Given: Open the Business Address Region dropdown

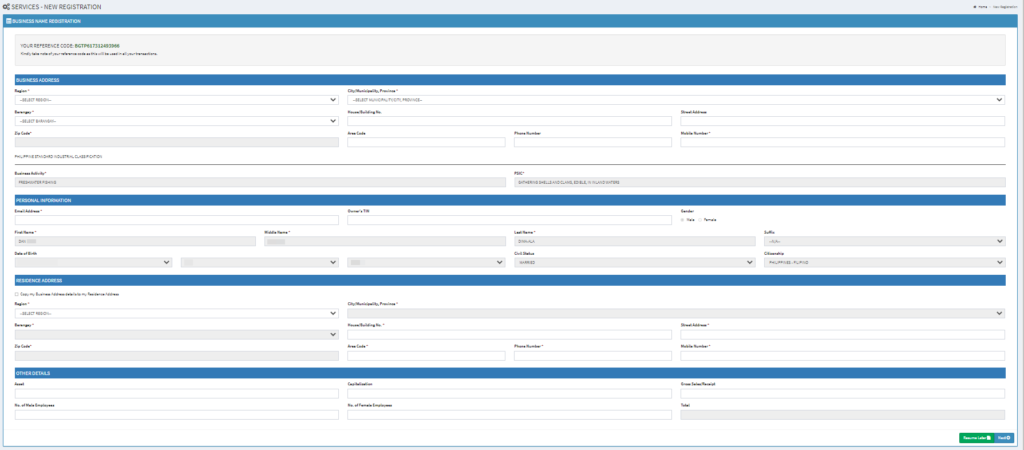Looking at the screenshot, I should (176, 100).
